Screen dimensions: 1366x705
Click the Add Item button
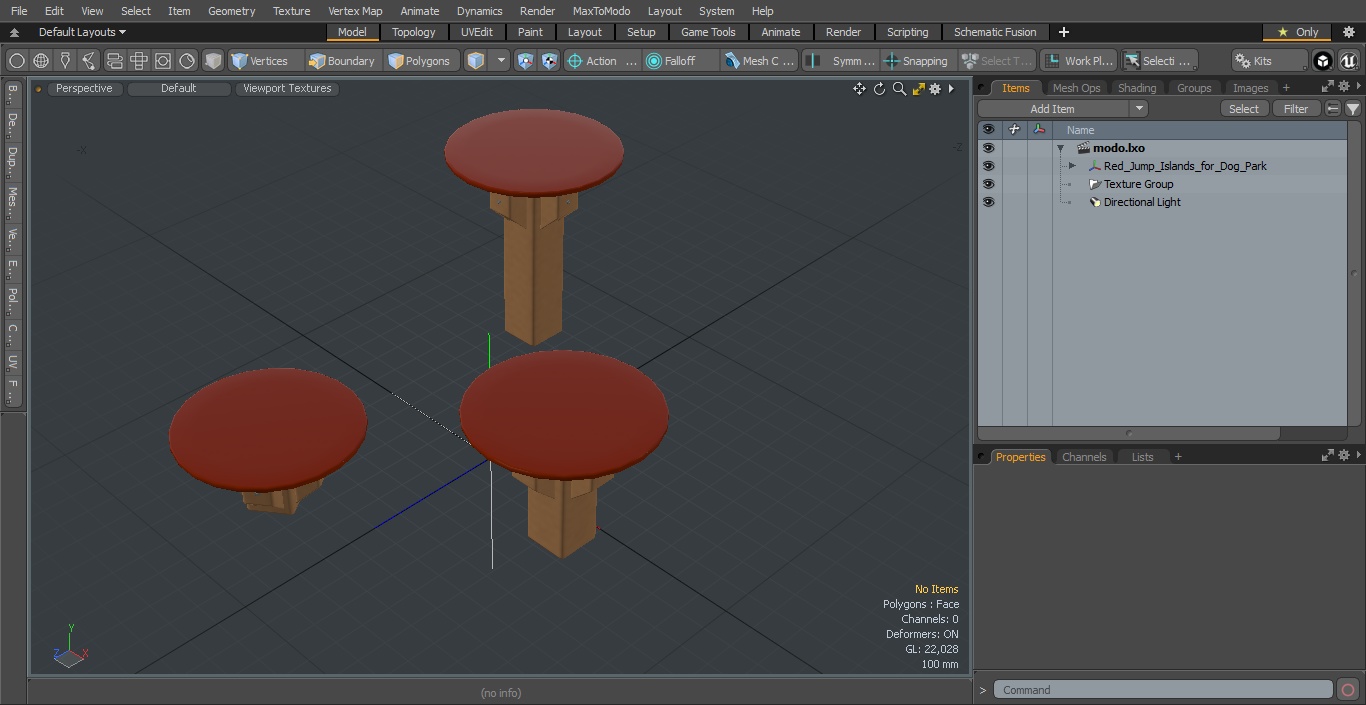coord(1053,109)
